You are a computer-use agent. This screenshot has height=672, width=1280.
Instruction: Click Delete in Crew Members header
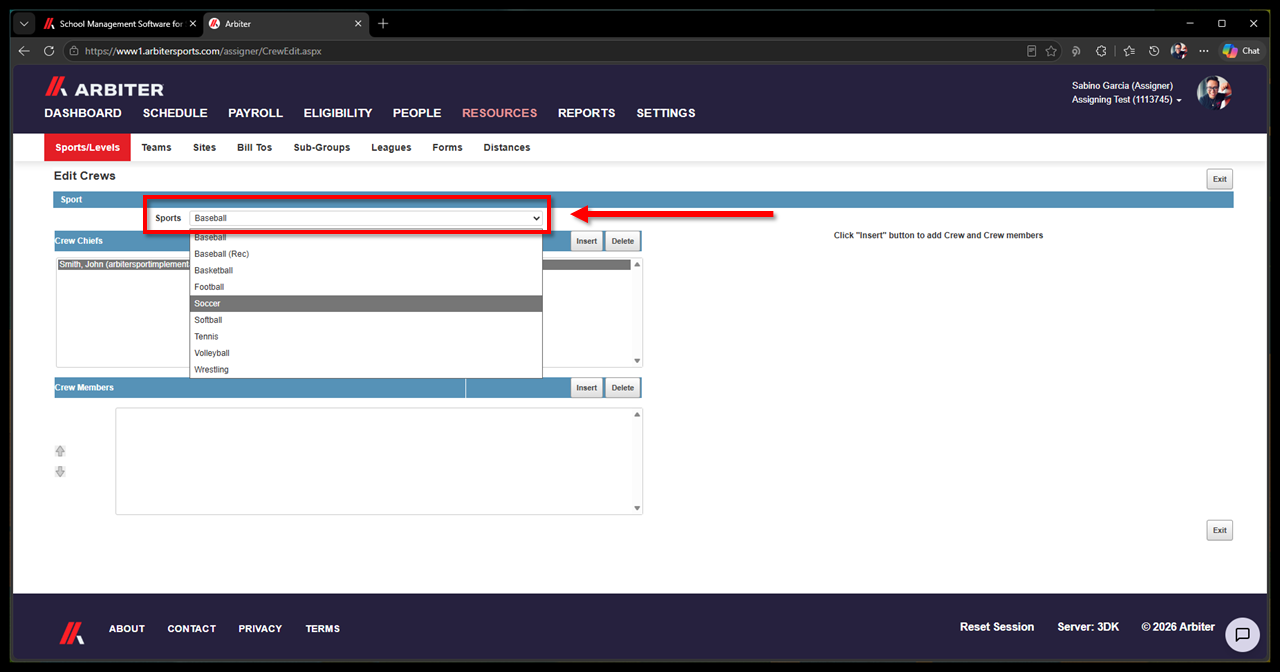pyautogui.click(x=623, y=388)
